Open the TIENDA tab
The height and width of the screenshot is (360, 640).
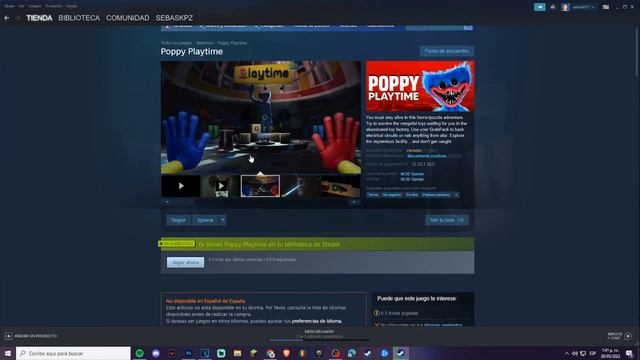pyautogui.click(x=39, y=18)
